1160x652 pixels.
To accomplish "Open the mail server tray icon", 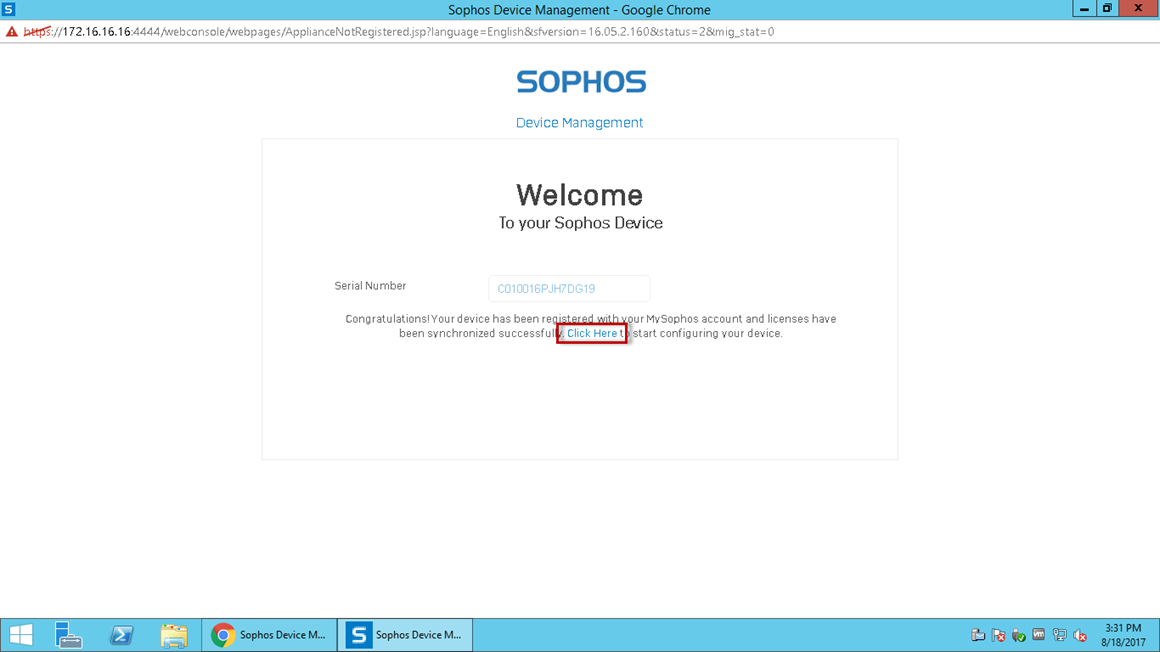I will click(978, 635).
